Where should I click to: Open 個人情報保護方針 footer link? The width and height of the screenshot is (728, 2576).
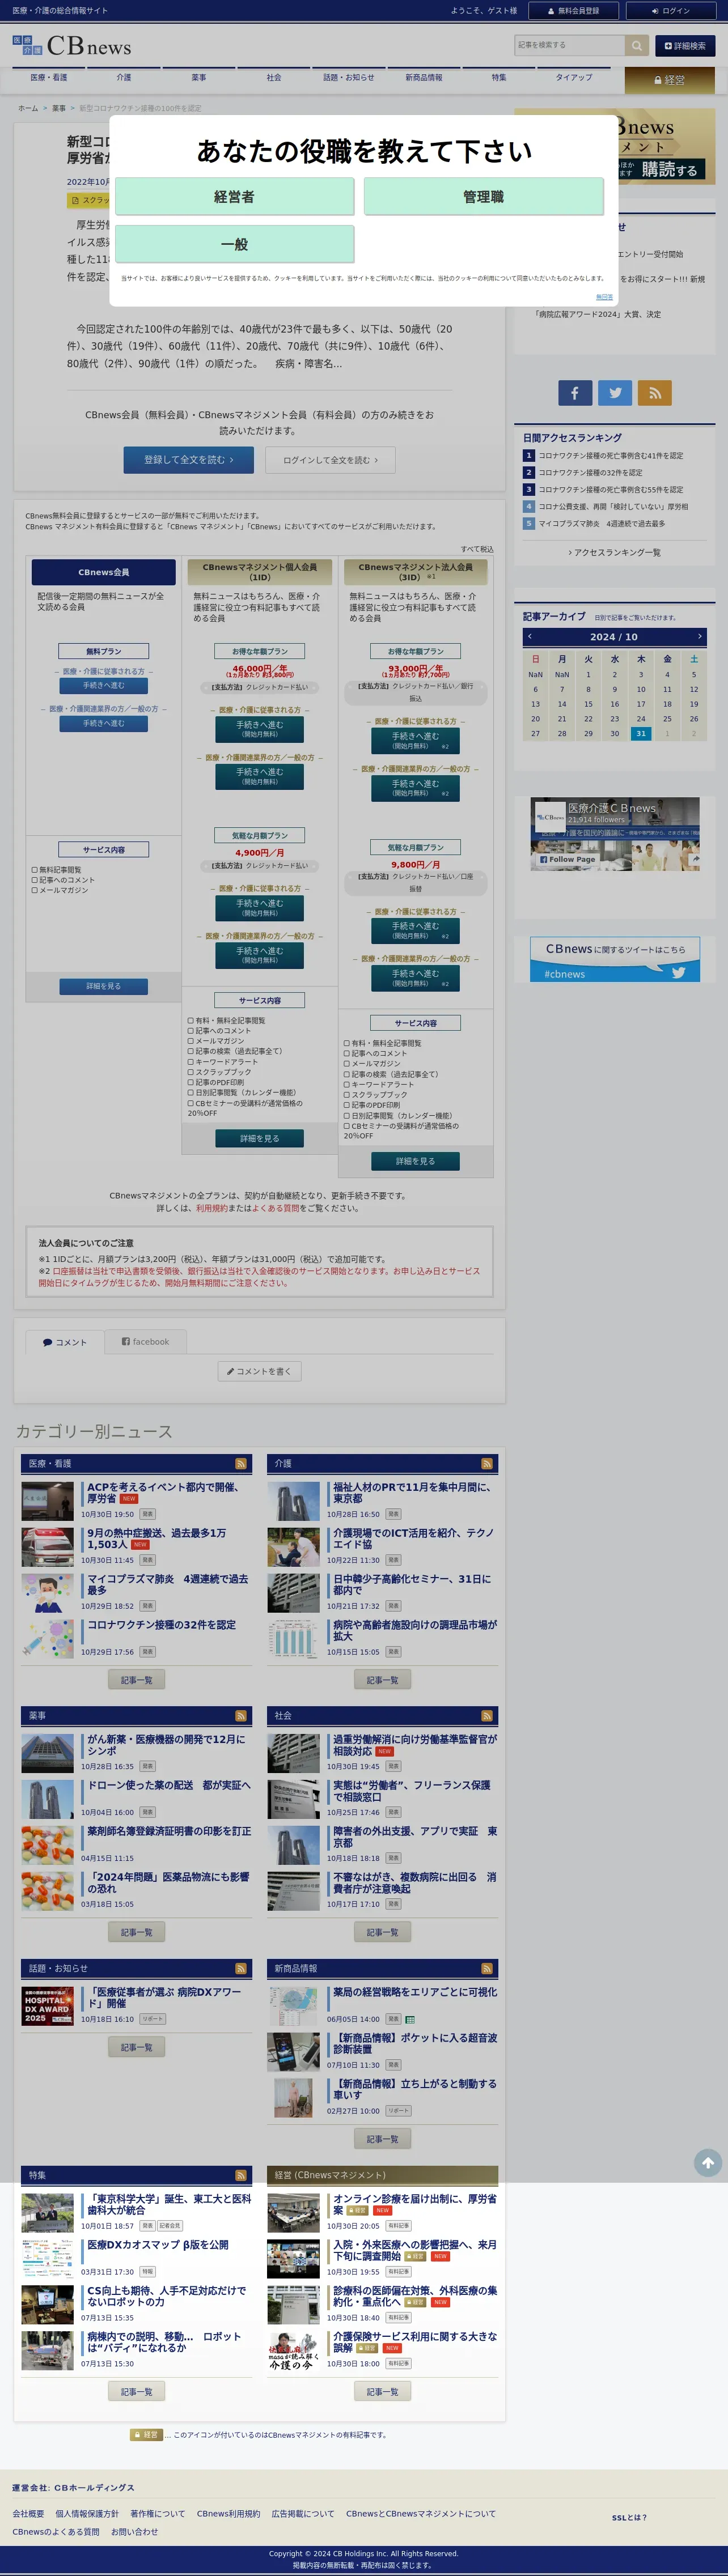click(x=87, y=2513)
